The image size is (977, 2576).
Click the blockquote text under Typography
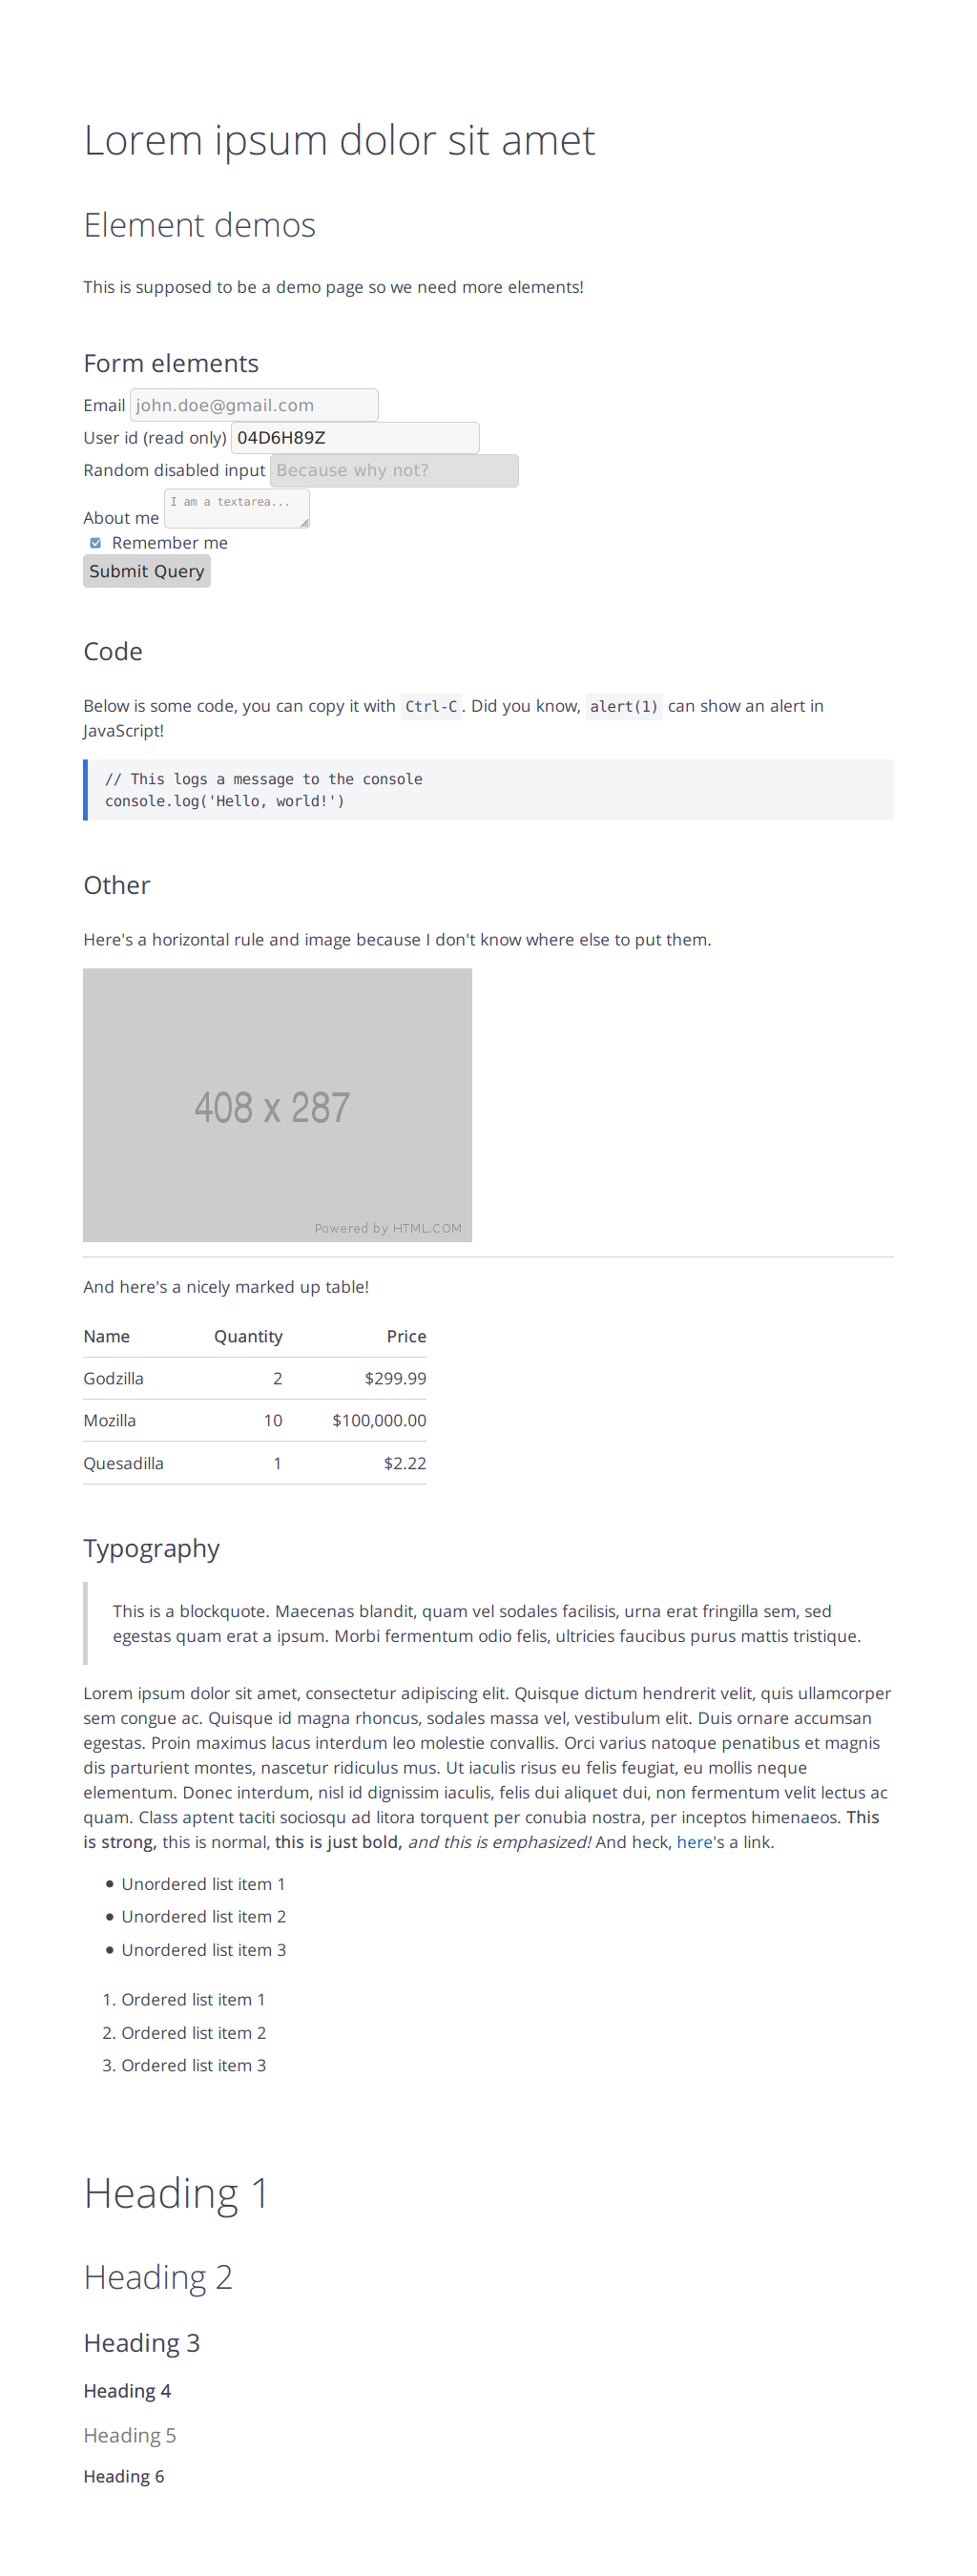(487, 1624)
